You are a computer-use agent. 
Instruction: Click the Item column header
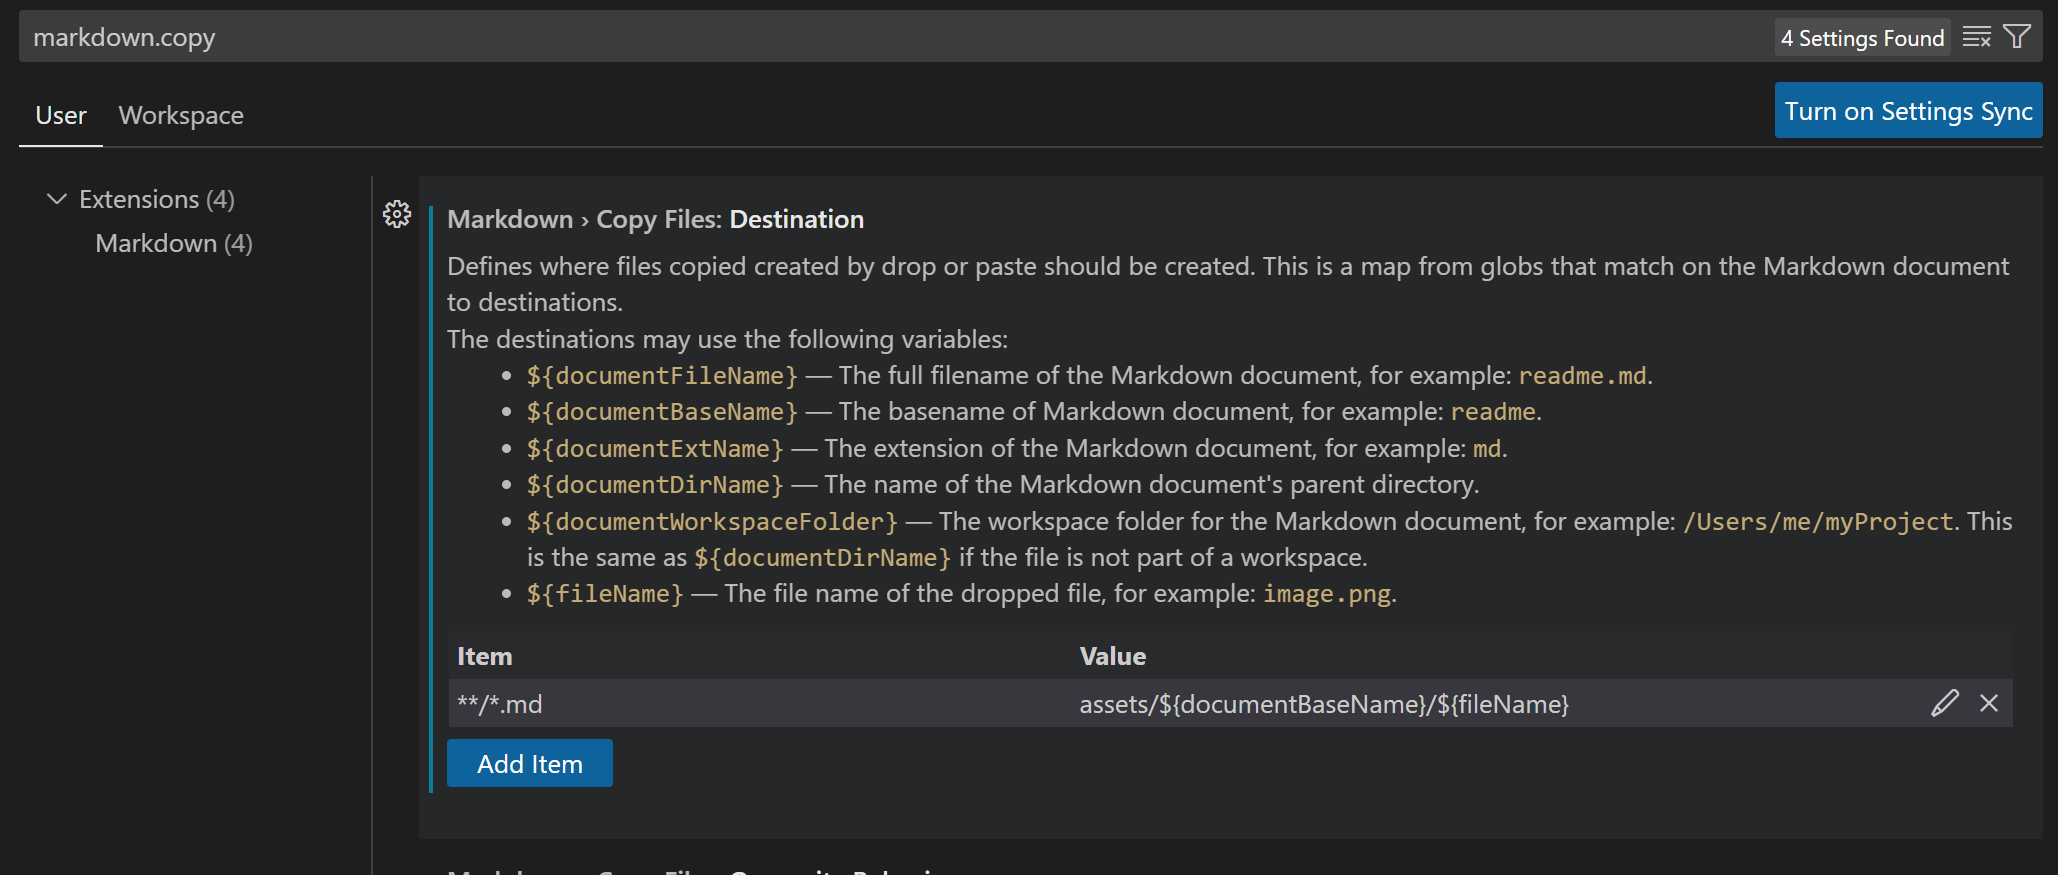[485, 656]
